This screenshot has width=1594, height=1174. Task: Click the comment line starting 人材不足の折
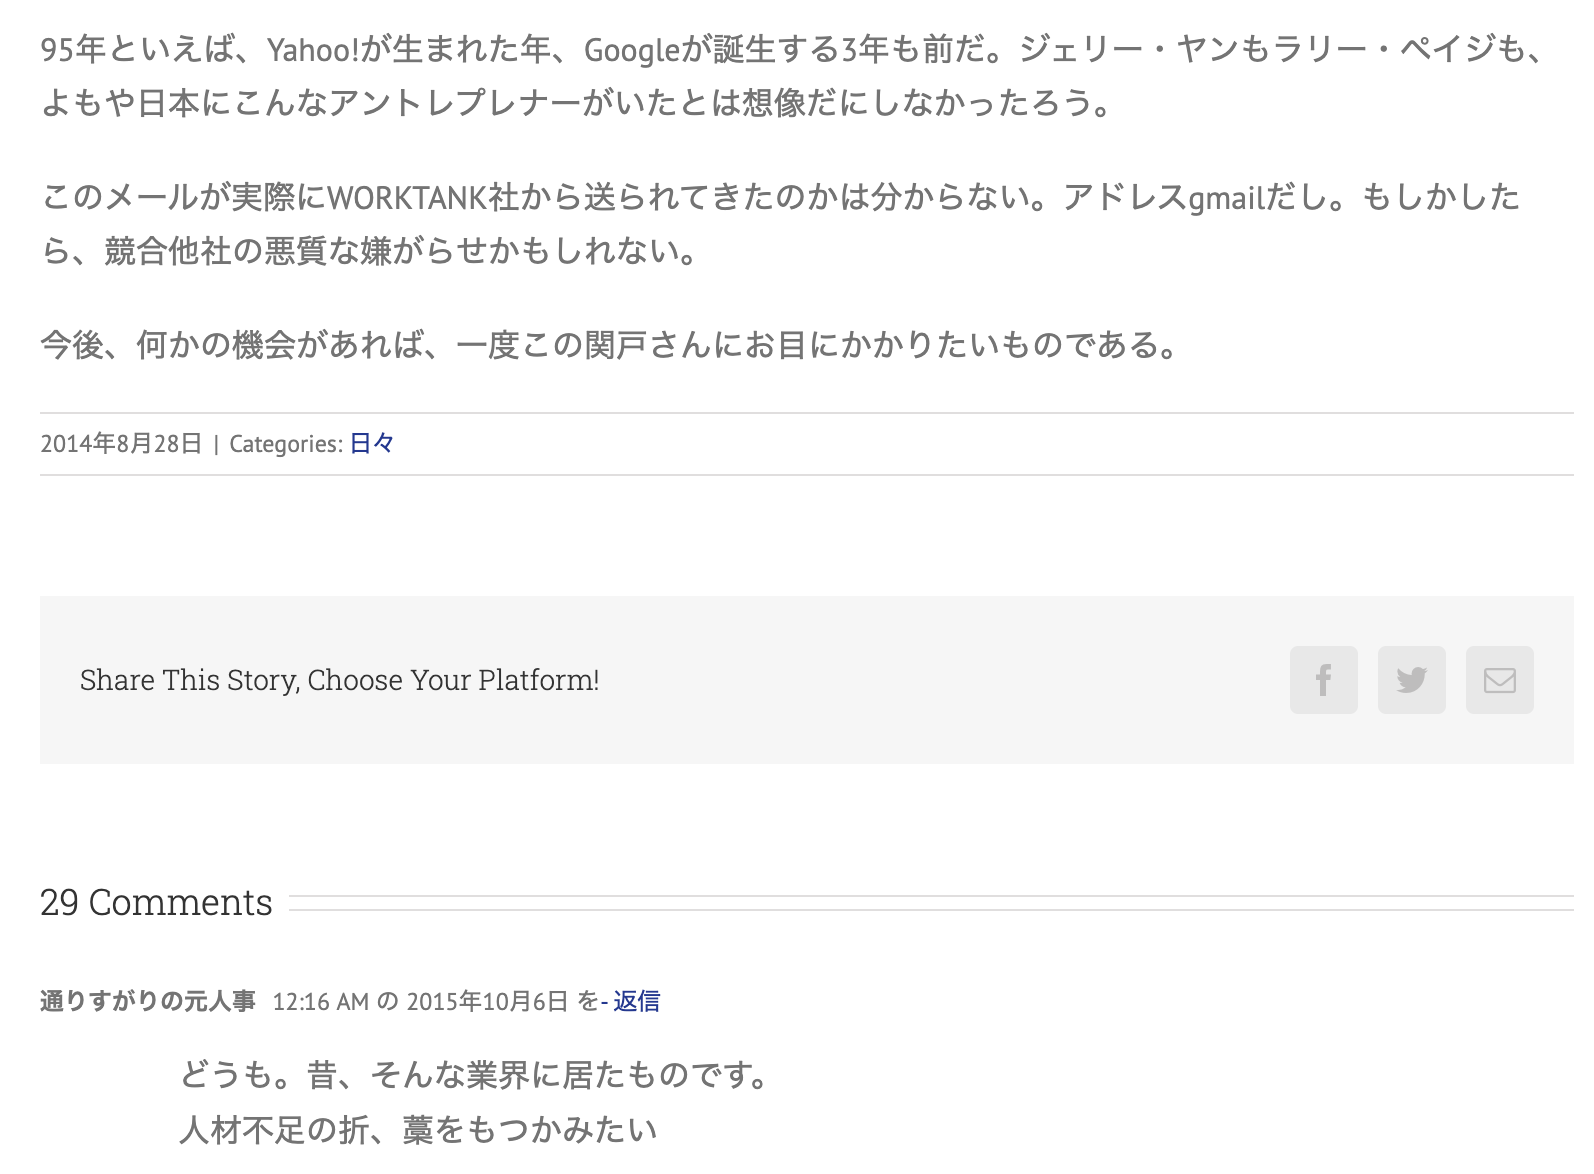[418, 1130]
